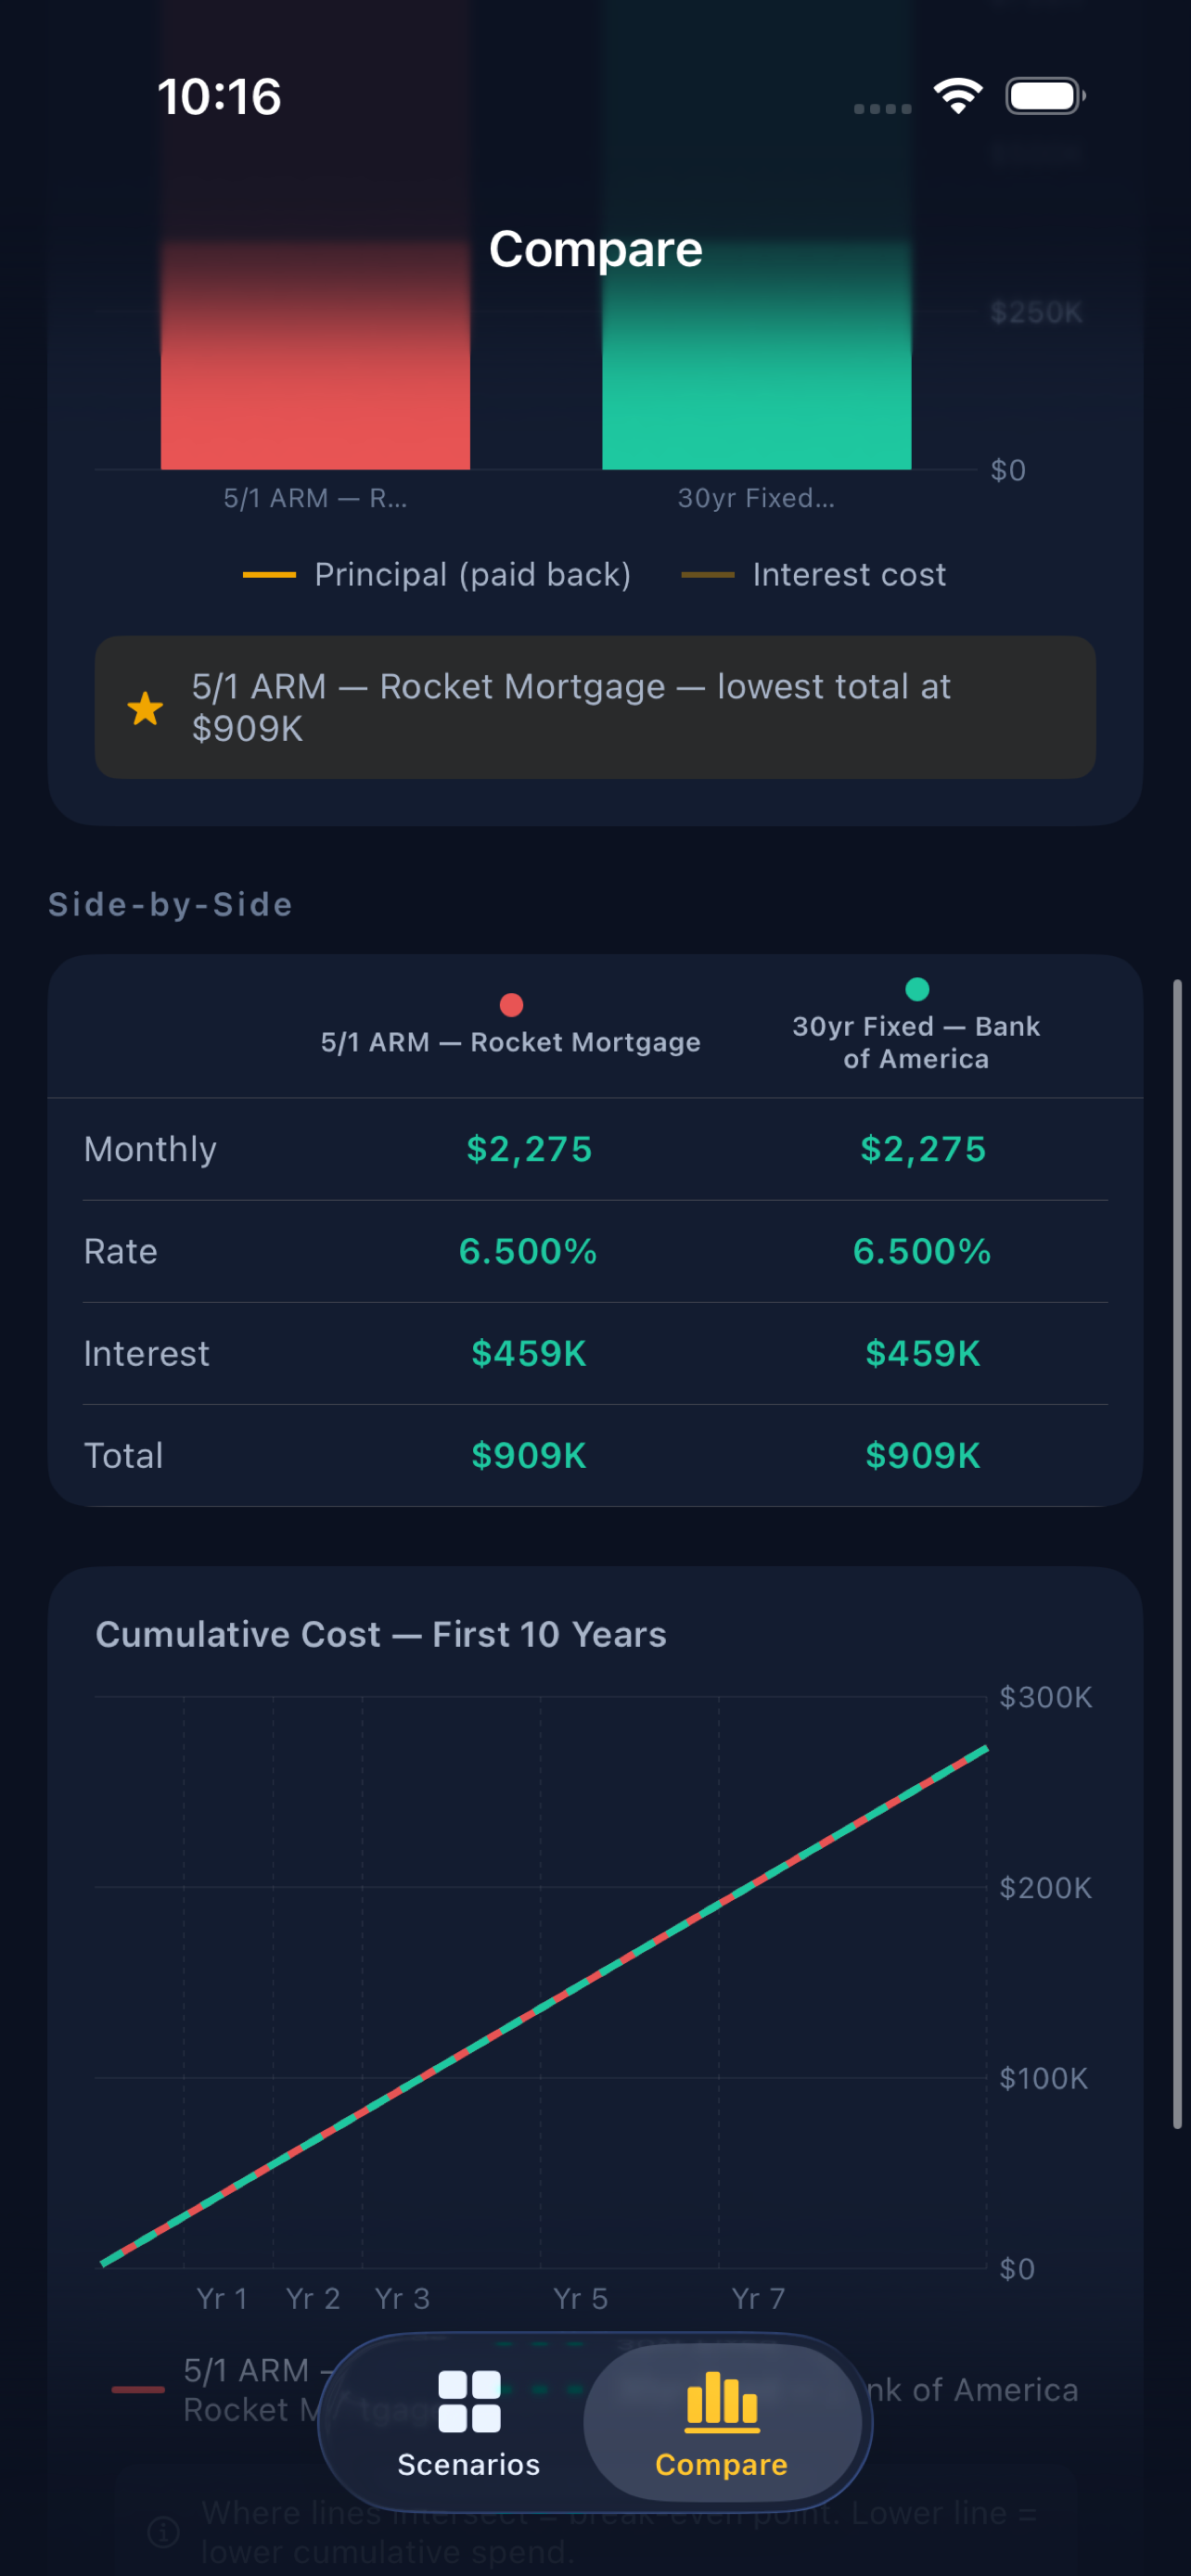Select the $909K Total value for Rocket Mortgage
The image size is (1191, 2576).
pos(528,1455)
